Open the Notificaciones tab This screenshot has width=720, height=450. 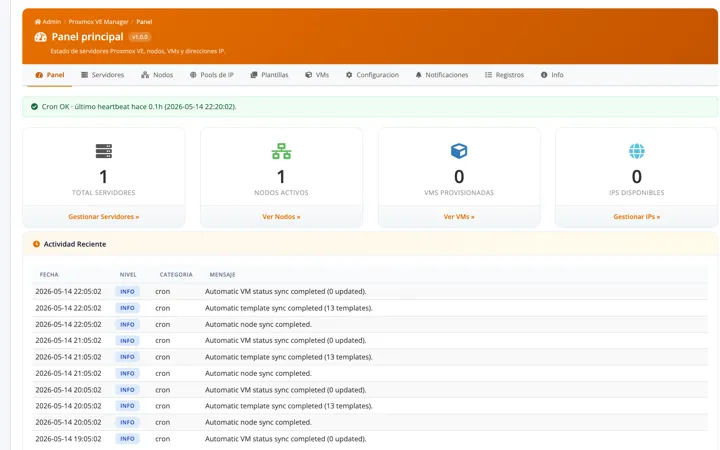(x=442, y=75)
